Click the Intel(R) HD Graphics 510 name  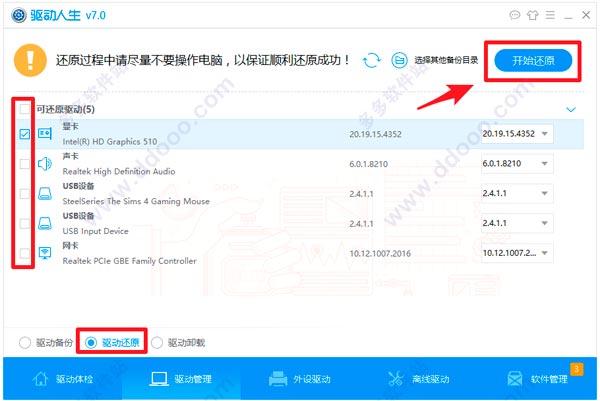point(110,142)
